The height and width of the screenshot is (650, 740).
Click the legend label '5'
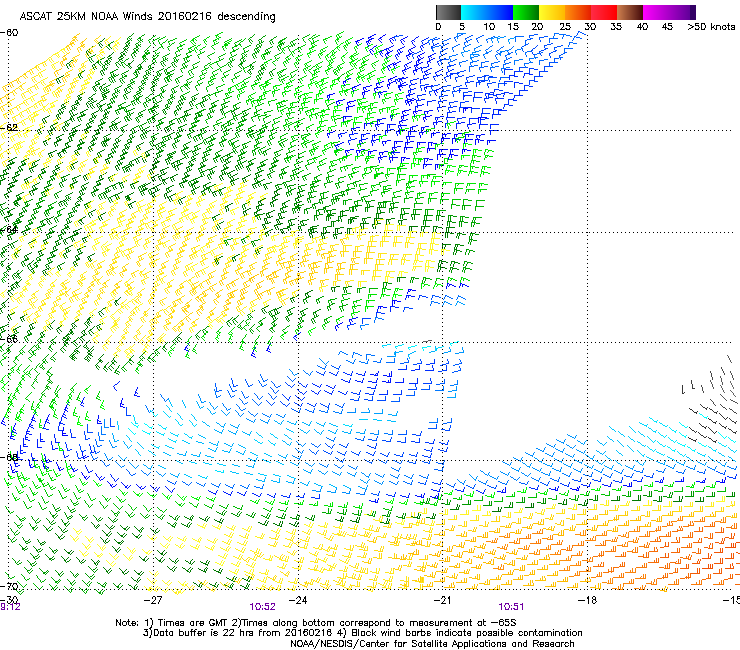[x=462, y=27]
